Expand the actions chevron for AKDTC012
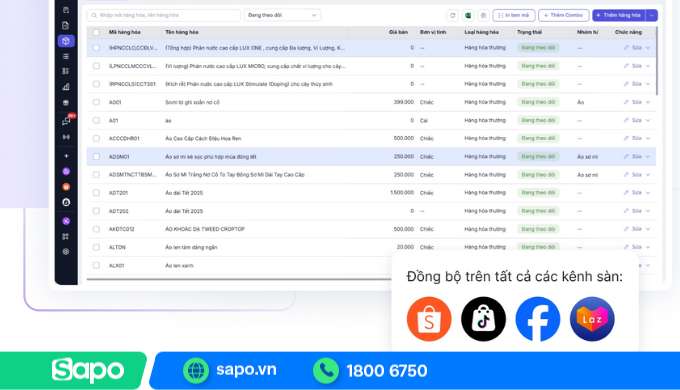The width and height of the screenshot is (680, 390). pyautogui.click(x=648, y=229)
